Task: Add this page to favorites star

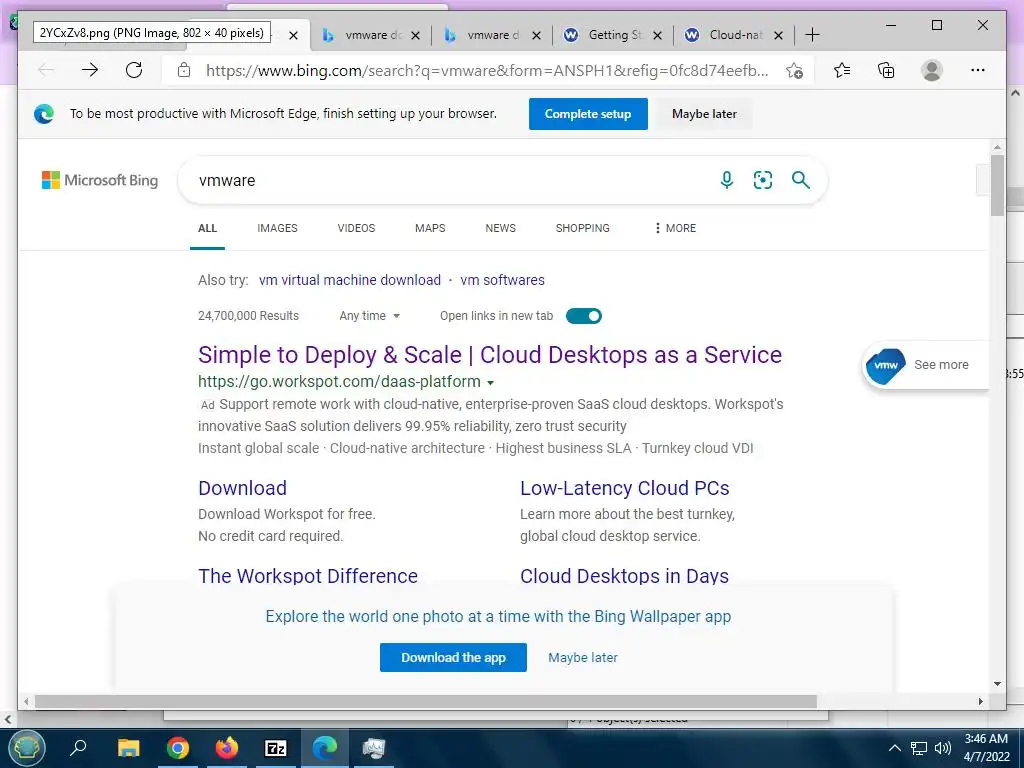Action: [794, 71]
